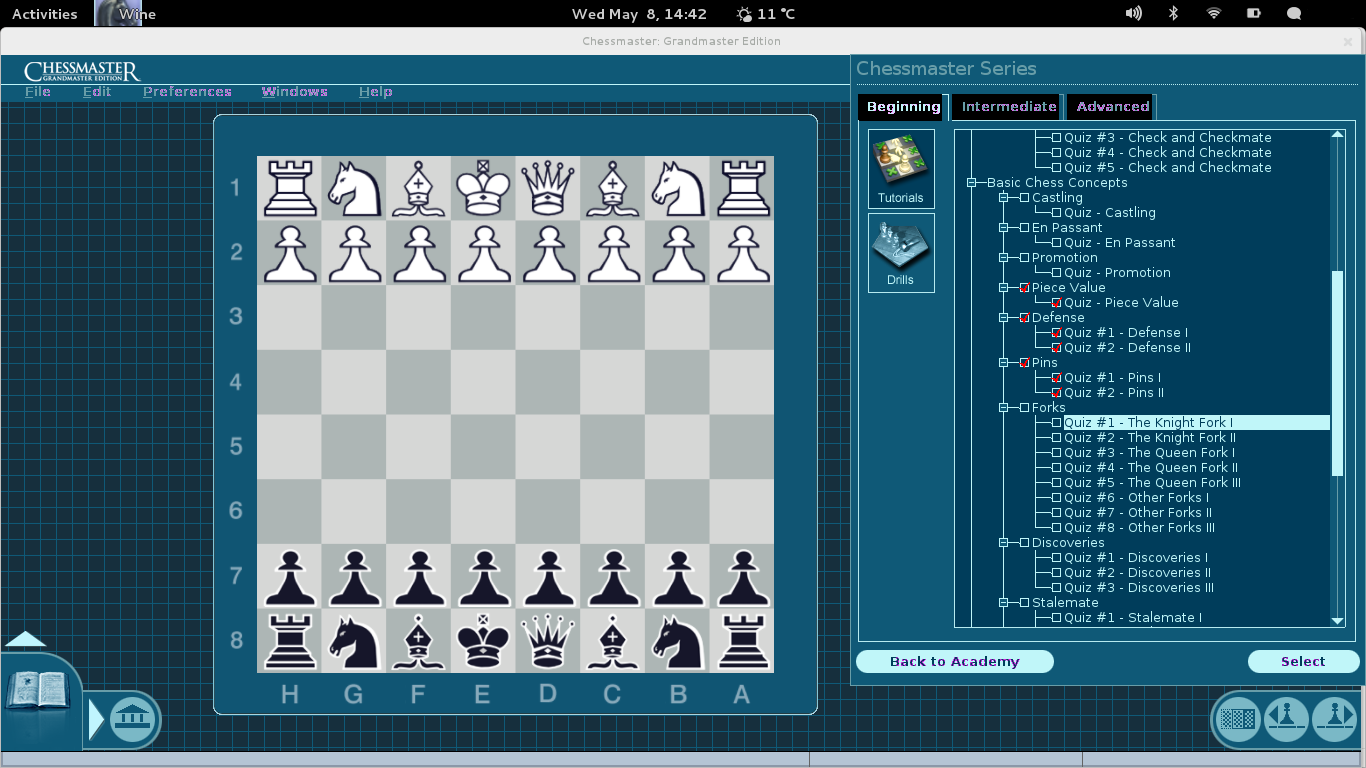Open the Drills section icon
The width and height of the screenshot is (1366, 768).
point(901,253)
